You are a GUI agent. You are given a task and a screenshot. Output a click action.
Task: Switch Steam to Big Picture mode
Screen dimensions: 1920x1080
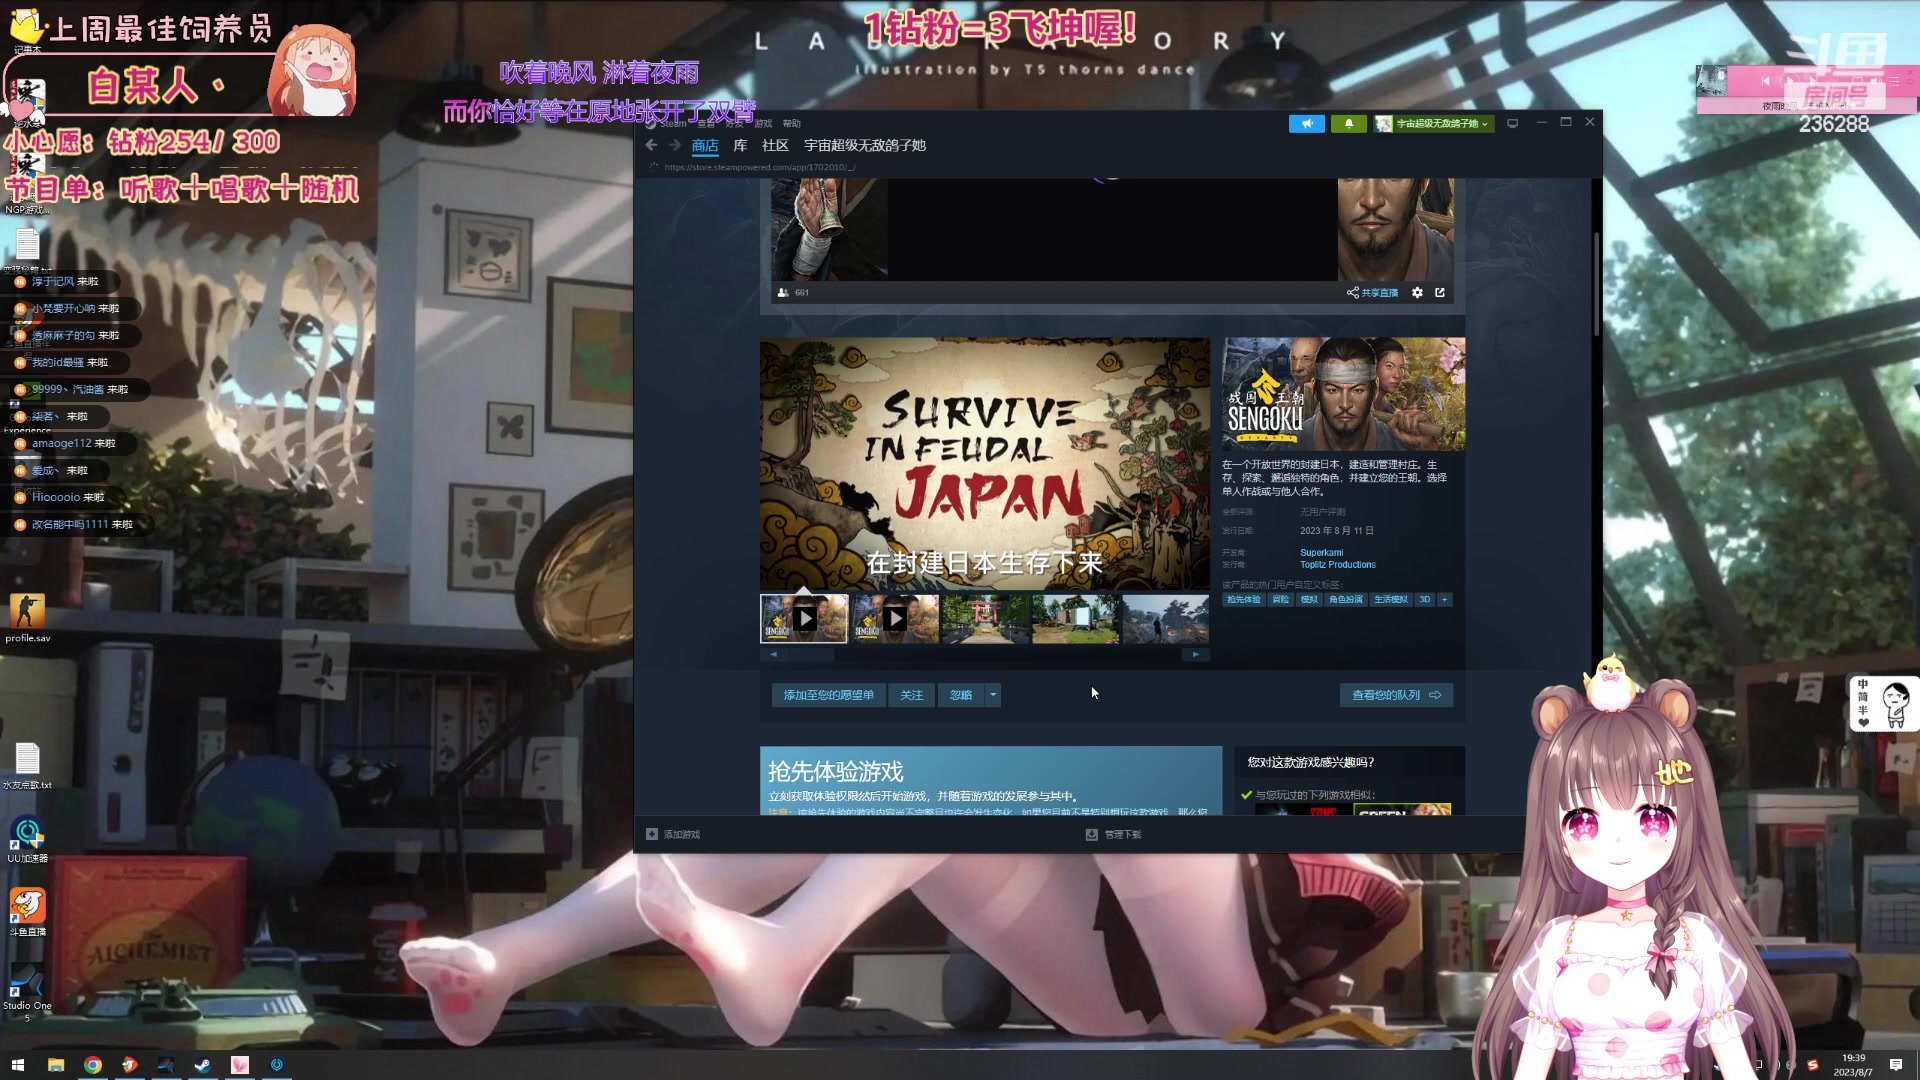coord(1513,124)
